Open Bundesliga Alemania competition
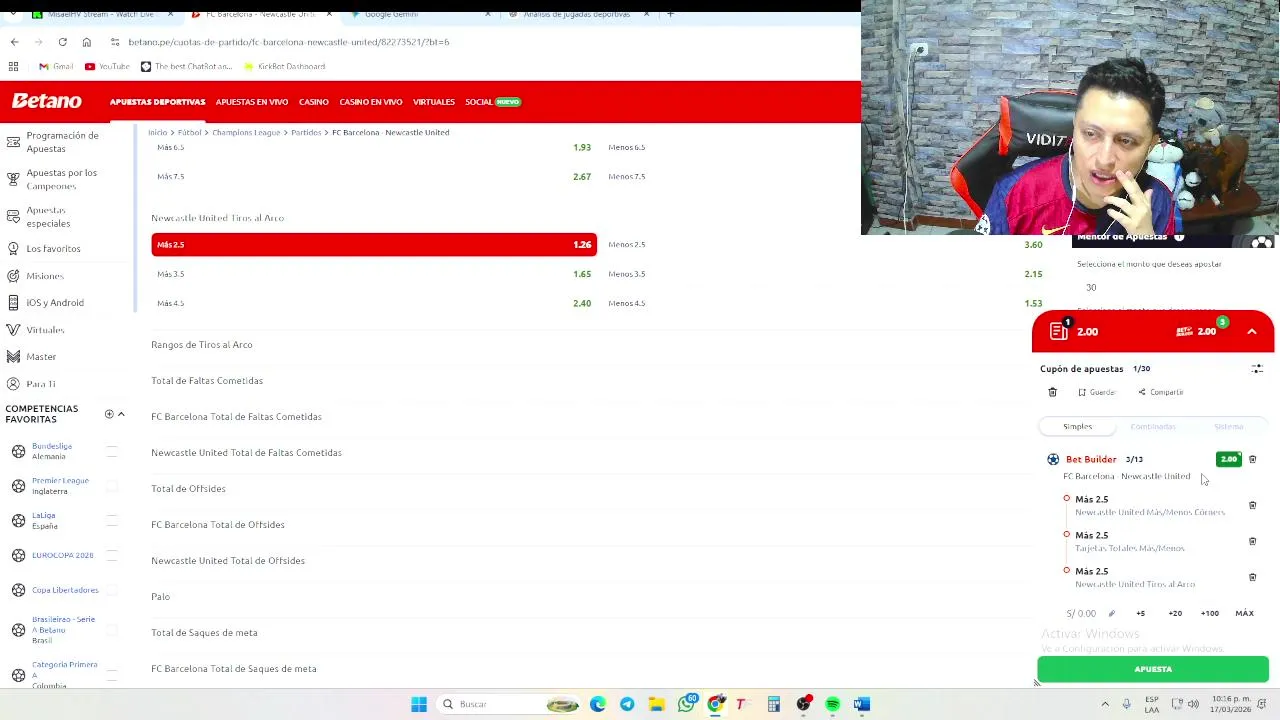 pyautogui.click(x=51, y=451)
